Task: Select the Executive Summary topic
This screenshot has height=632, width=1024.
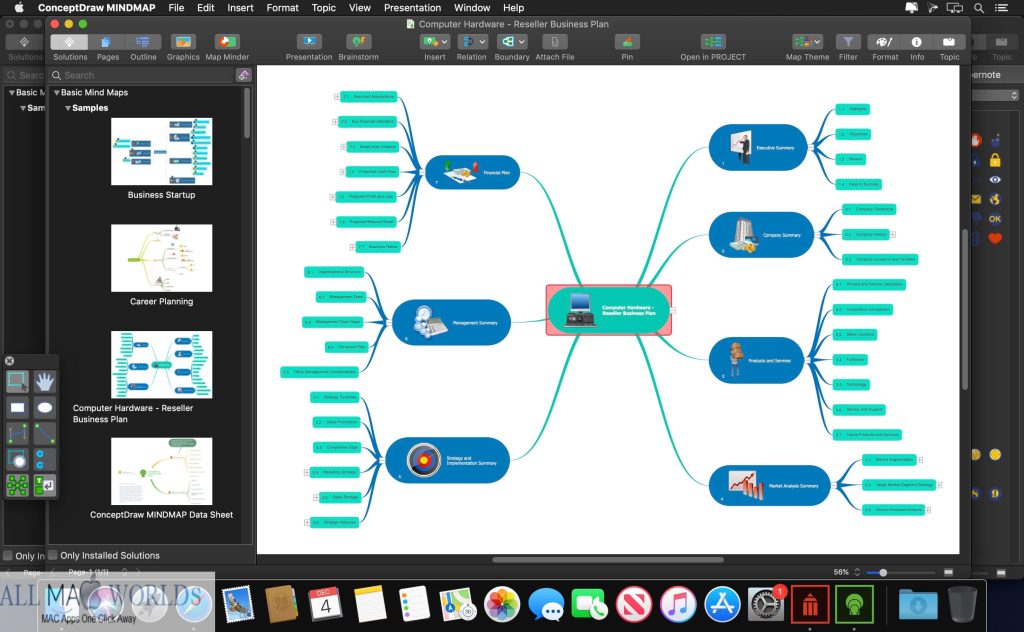Action: 758,148
